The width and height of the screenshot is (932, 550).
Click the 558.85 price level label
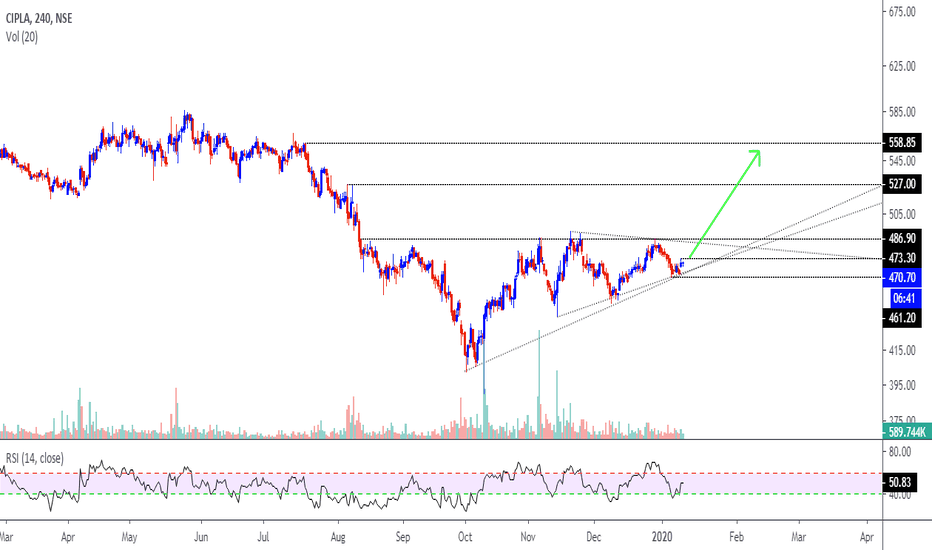(902, 143)
